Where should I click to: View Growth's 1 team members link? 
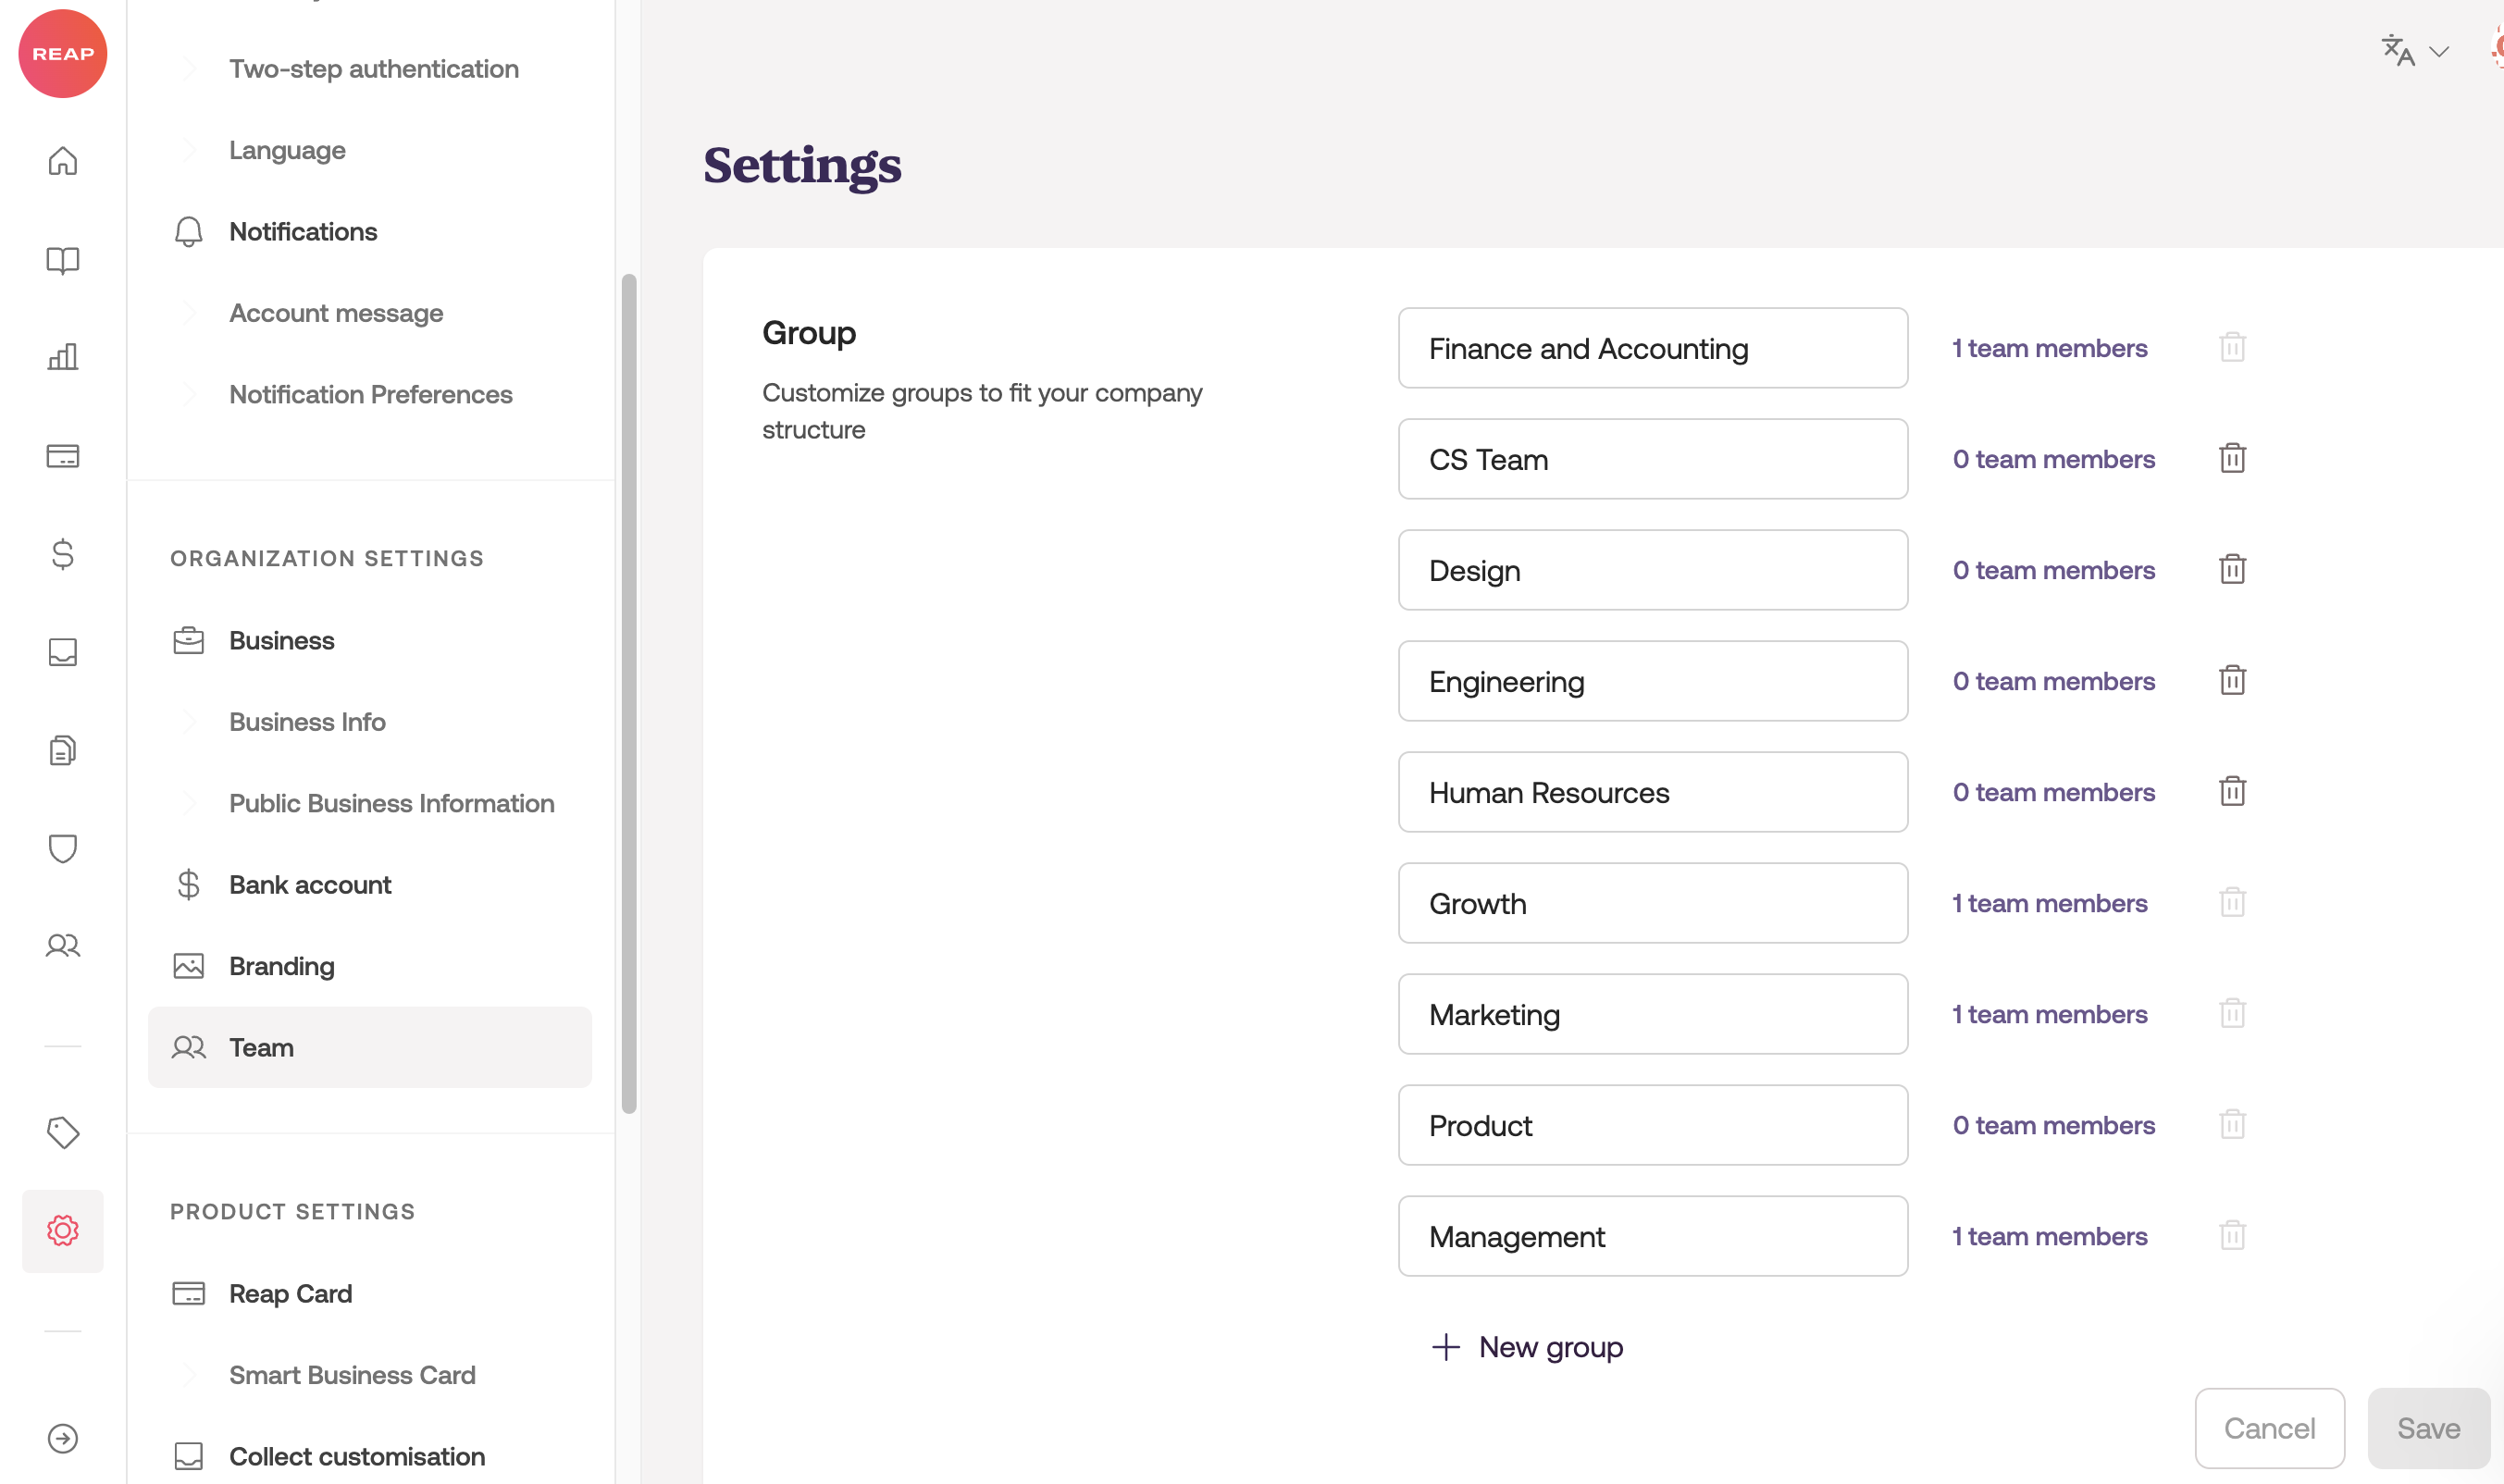click(2049, 903)
